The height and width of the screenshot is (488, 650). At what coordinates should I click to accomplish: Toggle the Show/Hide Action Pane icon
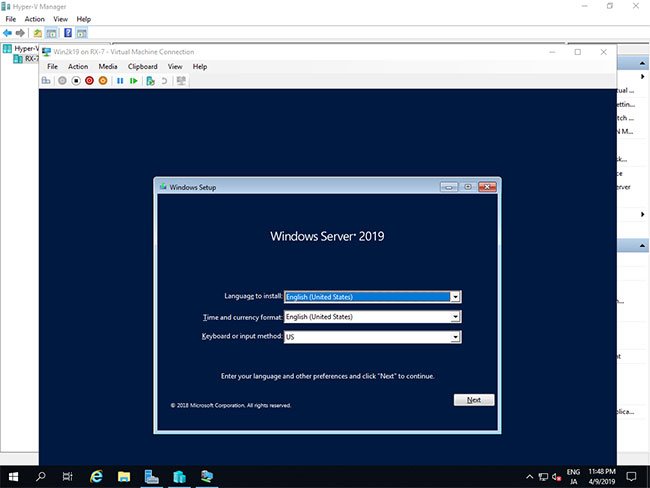(x=82, y=33)
